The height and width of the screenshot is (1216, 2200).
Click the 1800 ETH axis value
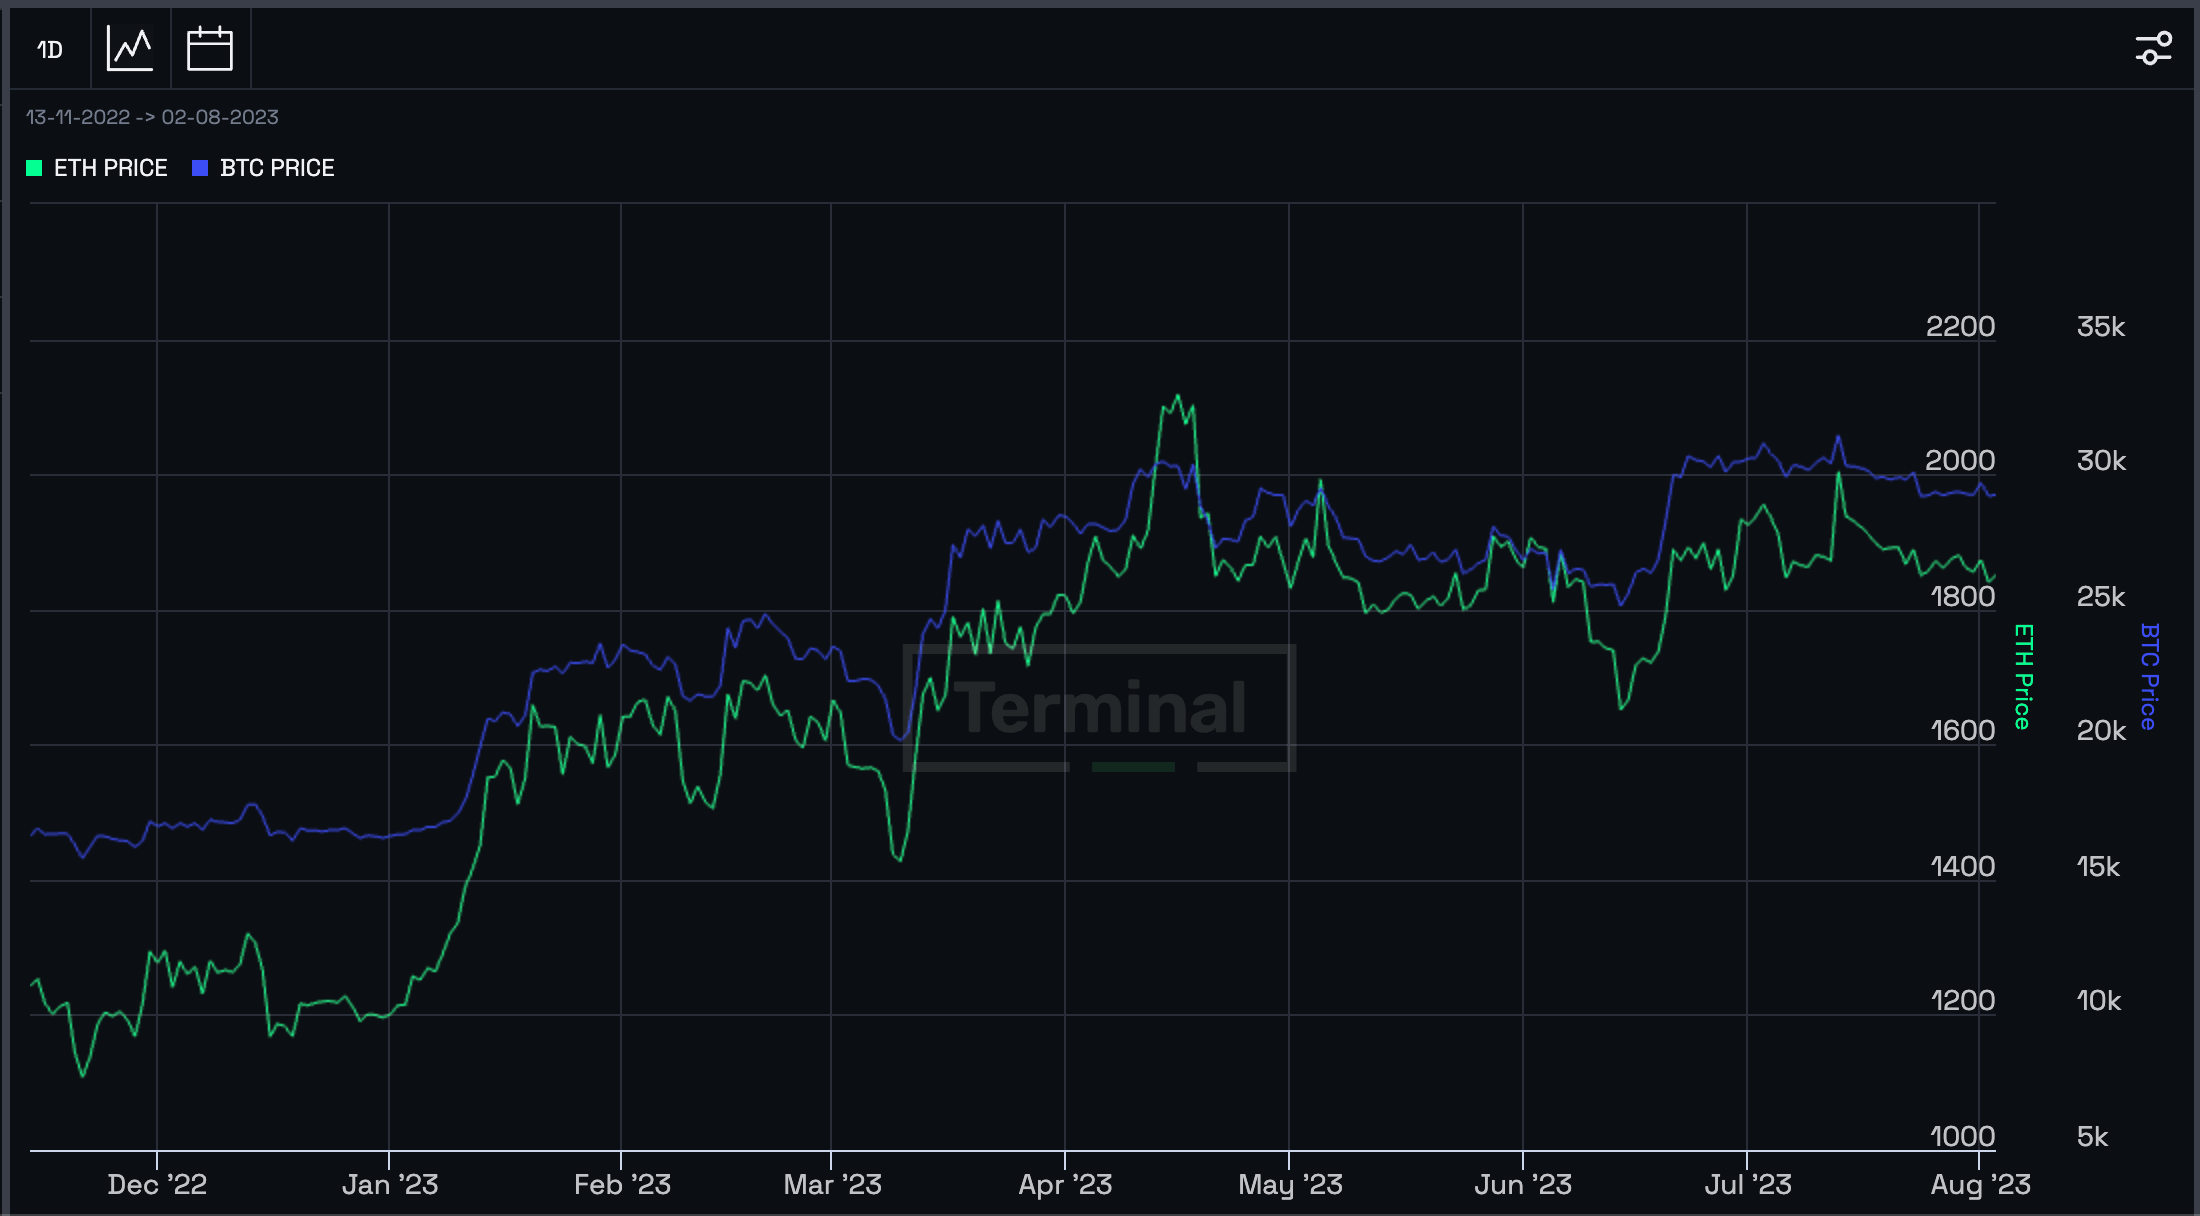1962,596
